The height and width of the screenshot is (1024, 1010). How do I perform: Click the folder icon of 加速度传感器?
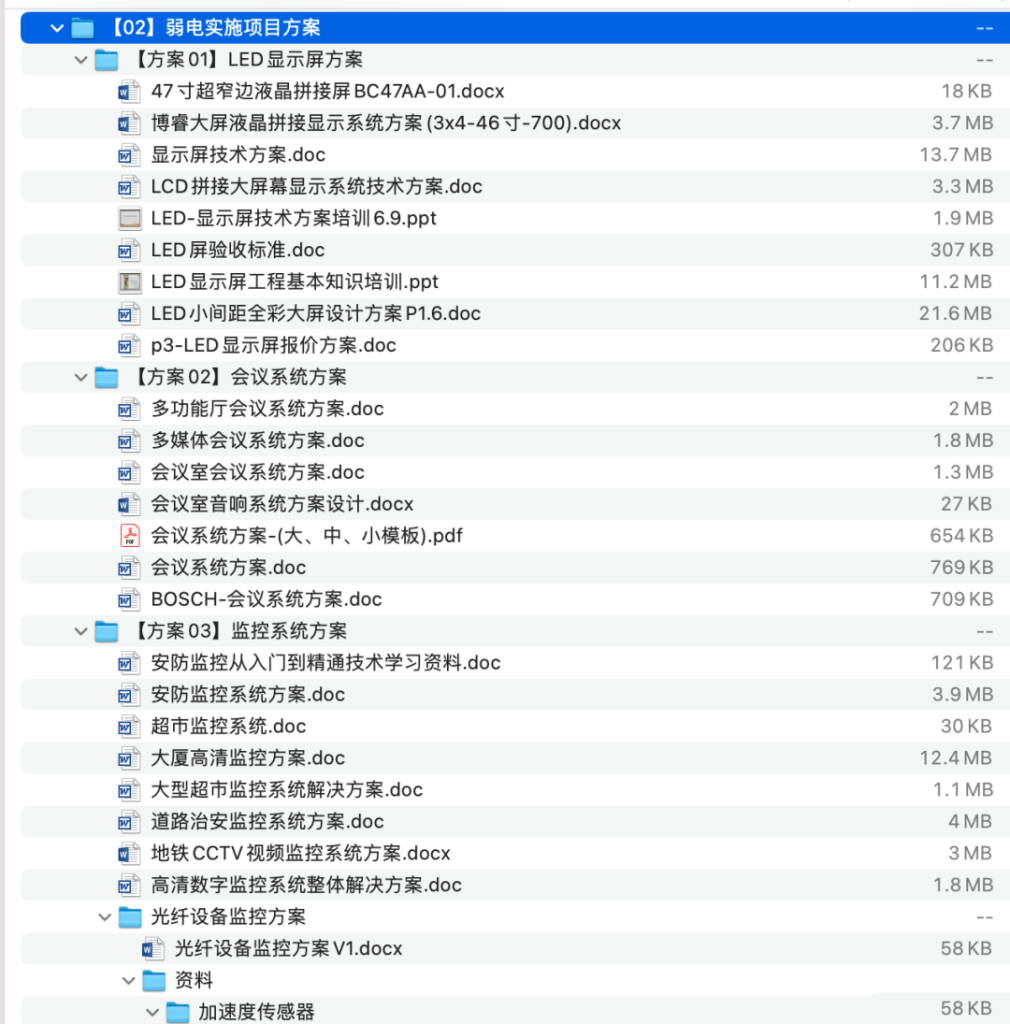coord(177,1012)
